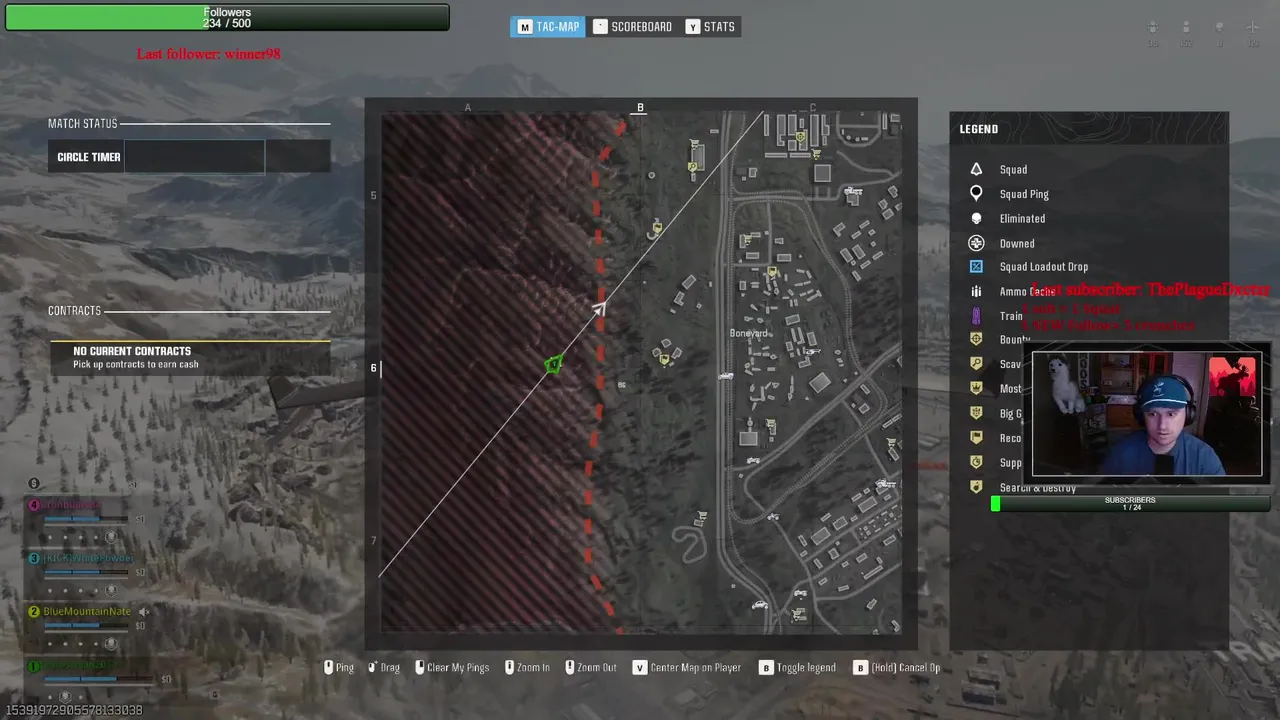Click the Scavenger contract legend icon

976,364
